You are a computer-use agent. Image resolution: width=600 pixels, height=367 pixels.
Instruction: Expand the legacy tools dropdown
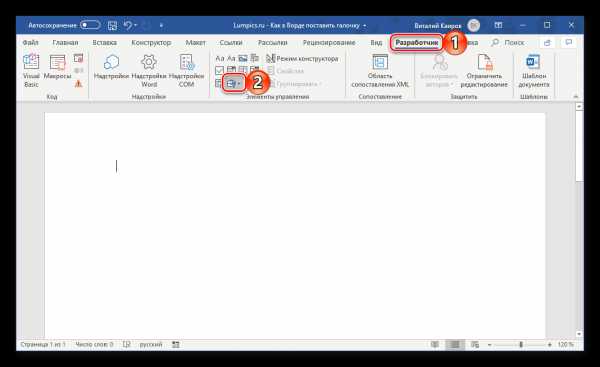point(233,83)
